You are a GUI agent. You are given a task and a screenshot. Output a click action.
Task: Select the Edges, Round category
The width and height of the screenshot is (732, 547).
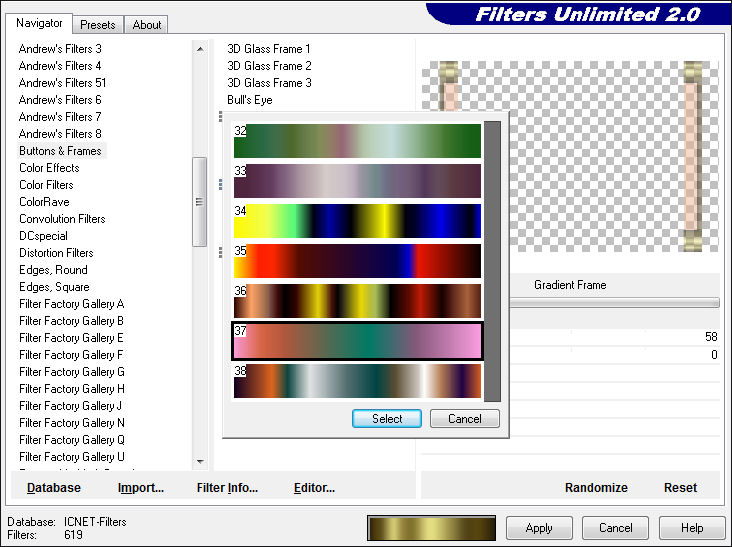pos(53,270)
